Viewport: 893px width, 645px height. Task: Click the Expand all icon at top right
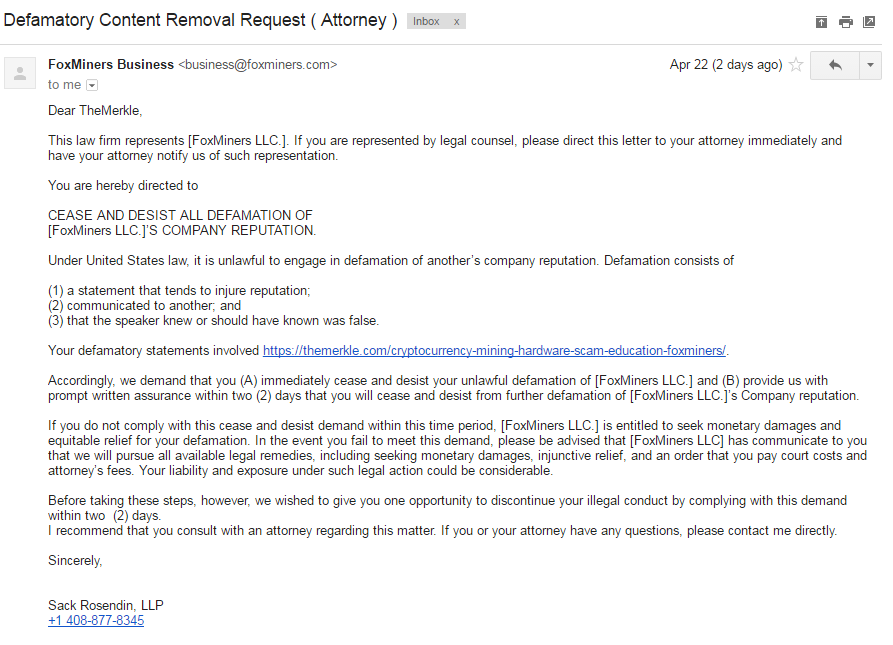point(821,22)
